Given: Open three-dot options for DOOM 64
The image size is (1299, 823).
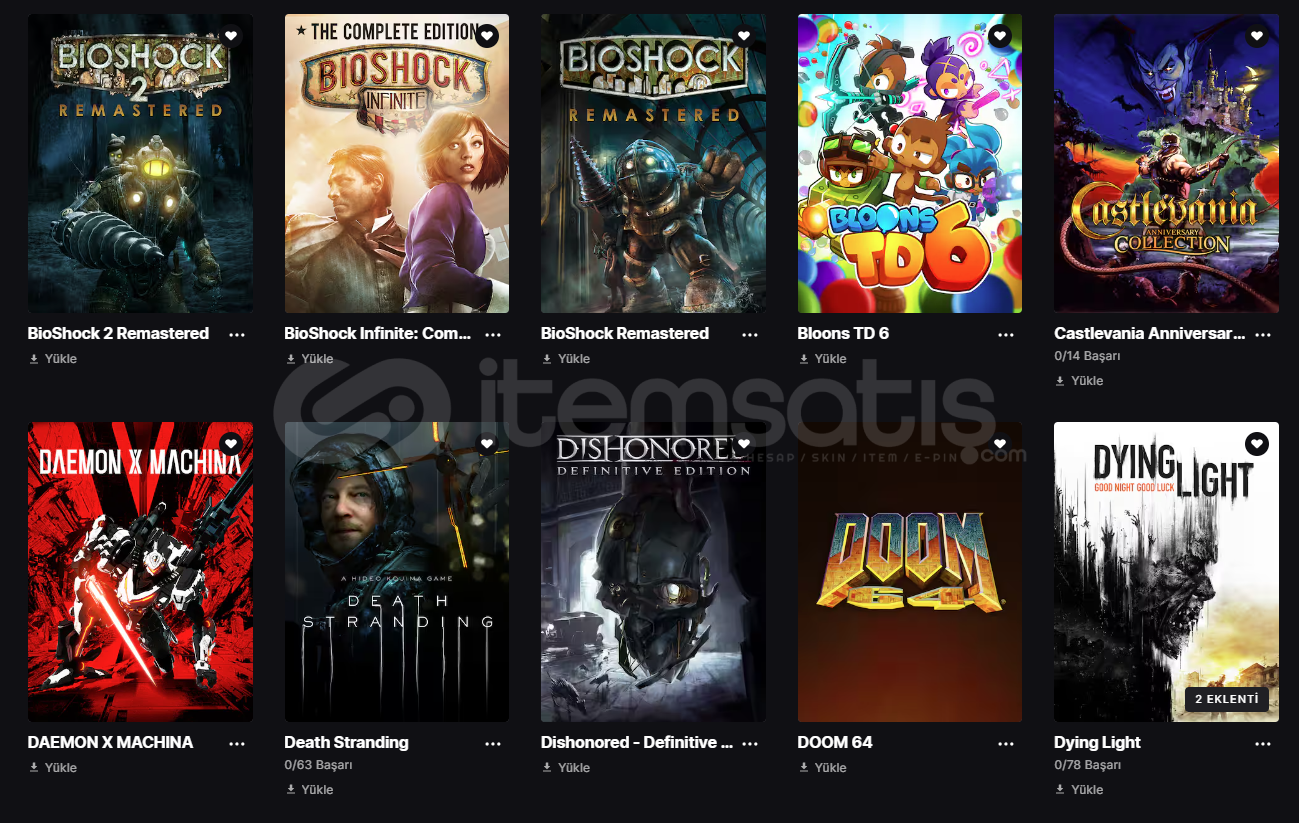Looking at the screenshot, I should (x=1006, y=743).
